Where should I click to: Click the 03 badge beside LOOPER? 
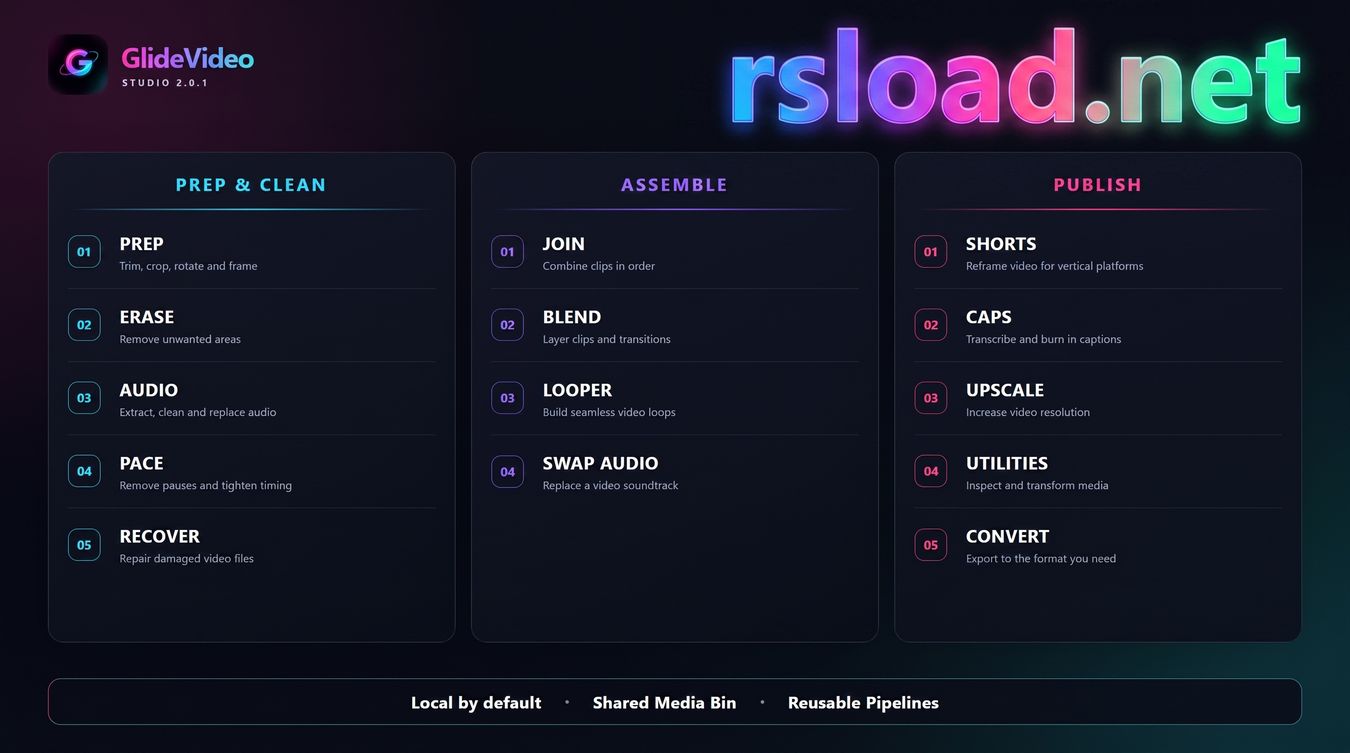click(x=507, y=398)
